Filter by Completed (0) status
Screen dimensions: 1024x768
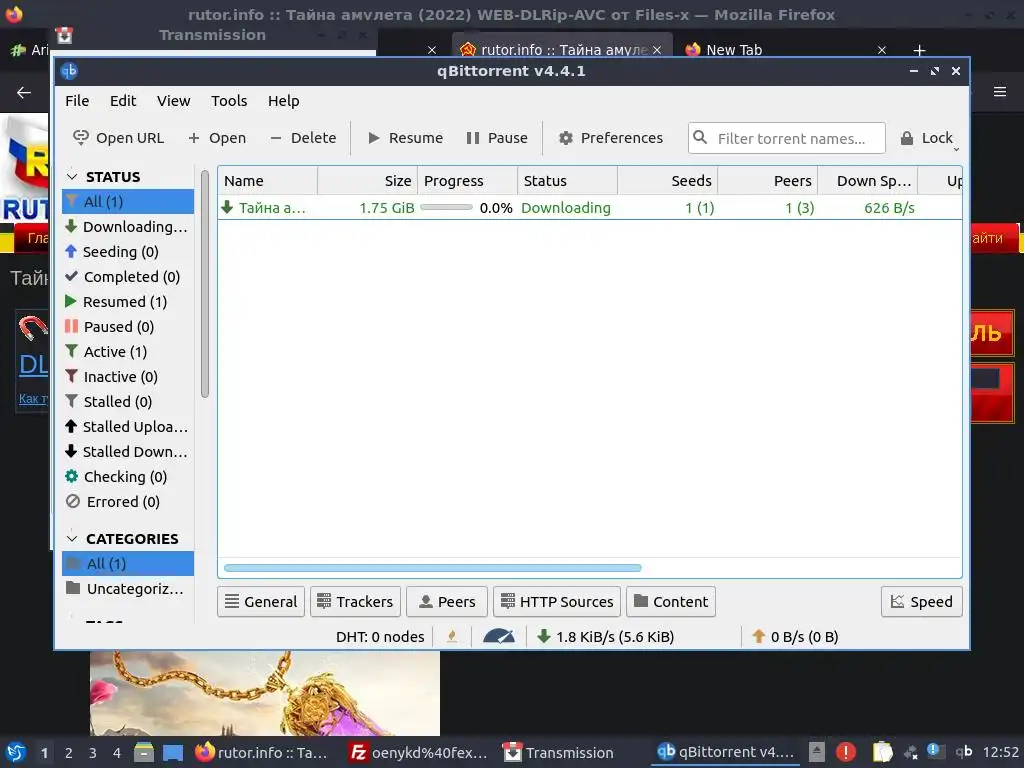128,276
